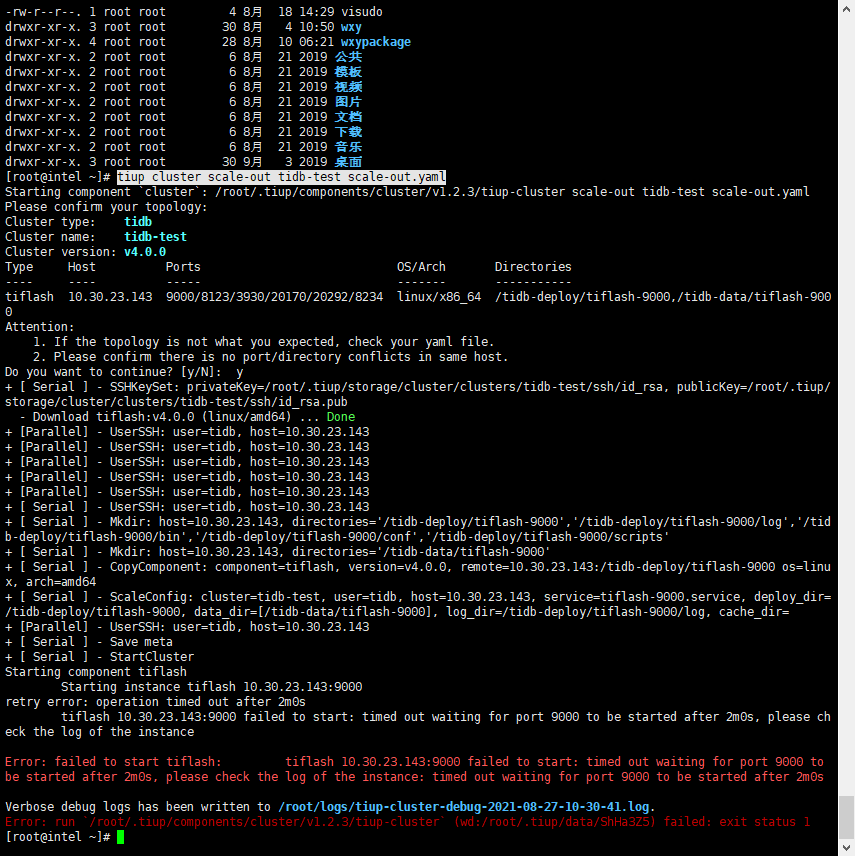The image size is (855, 856).
Task: Click host 10.30.23.143 in topology table
Action: [x=110, y=297]
